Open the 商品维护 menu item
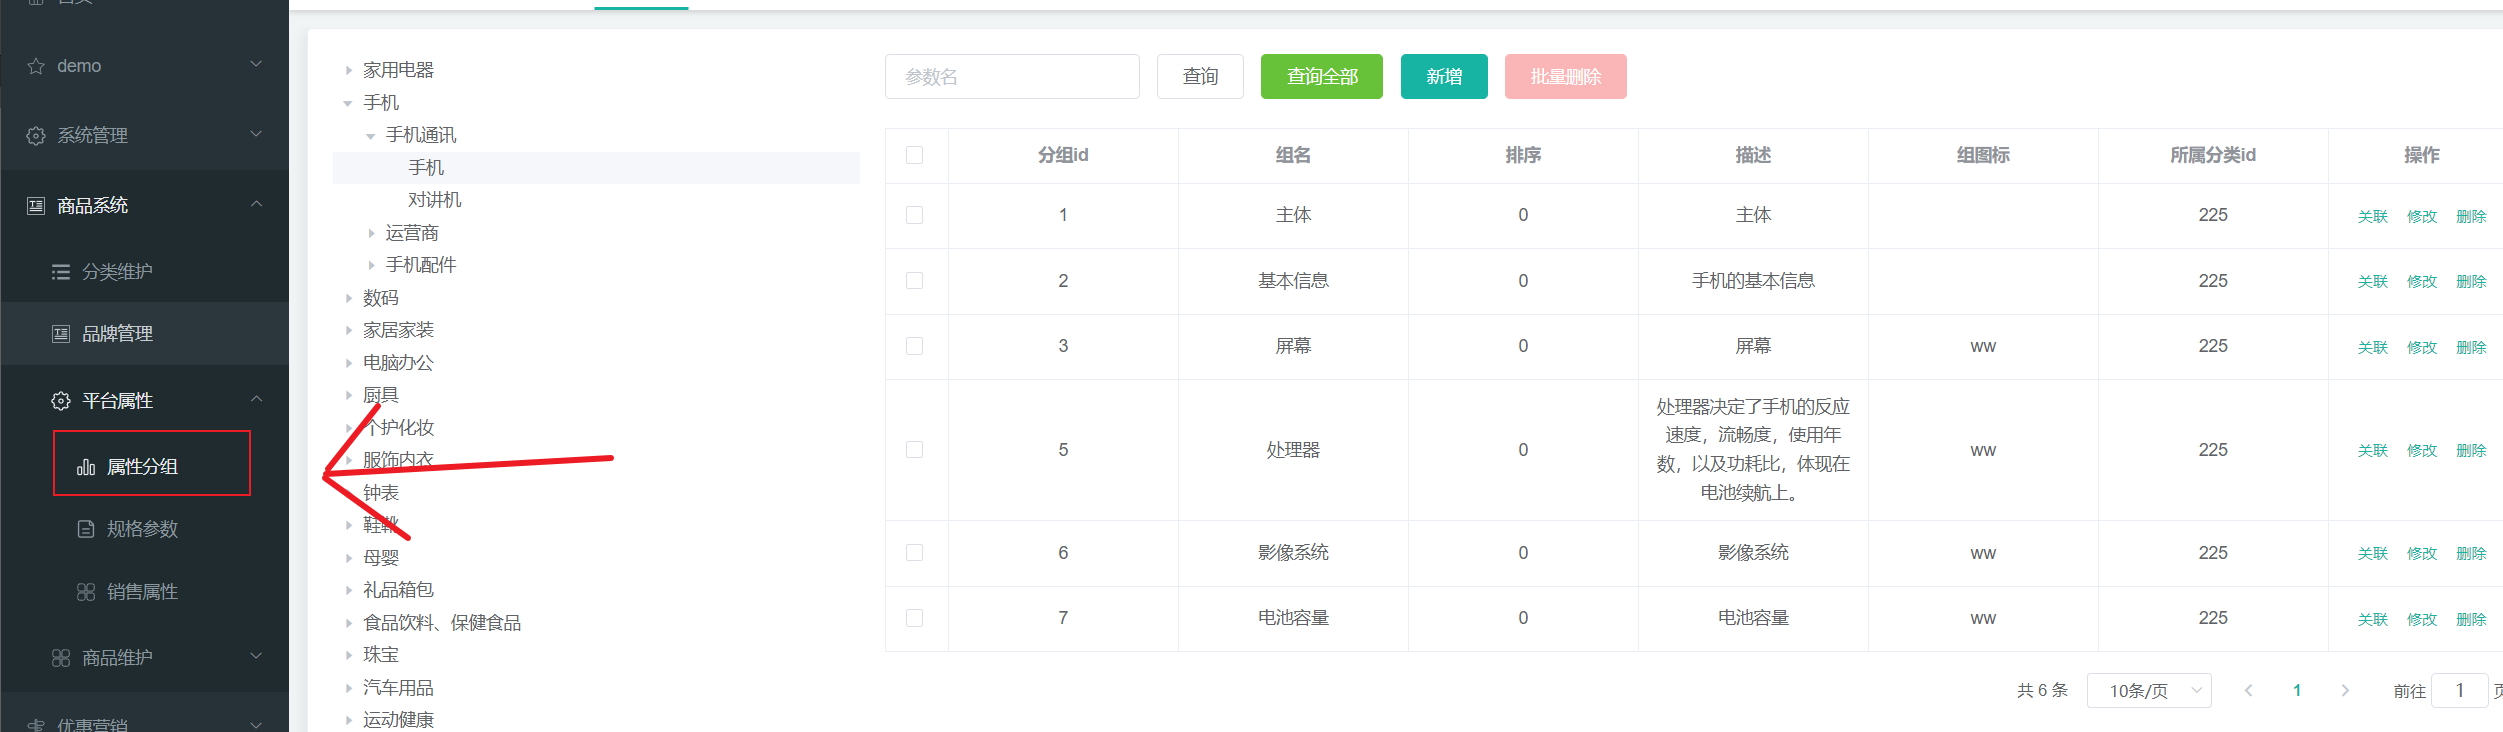Screen dimensions: 2503x732 (x=145, y=658)
